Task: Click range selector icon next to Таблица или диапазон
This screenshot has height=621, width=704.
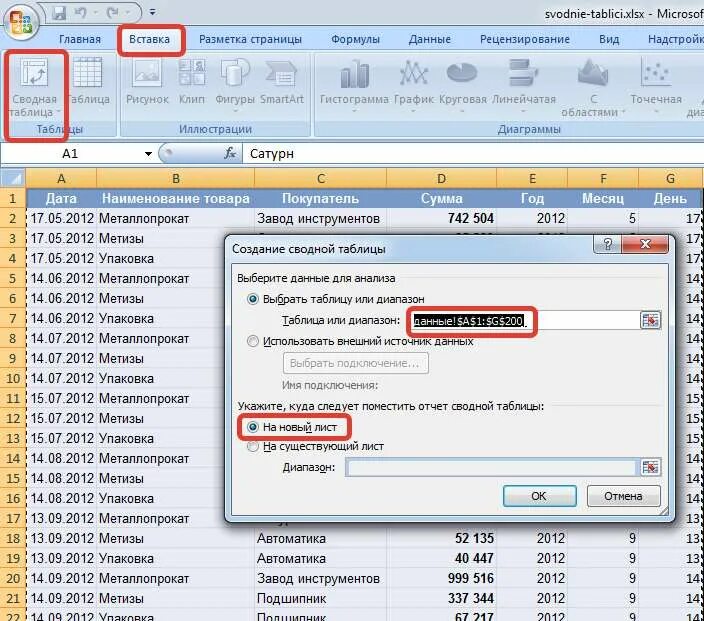Action: pos(650,320)
